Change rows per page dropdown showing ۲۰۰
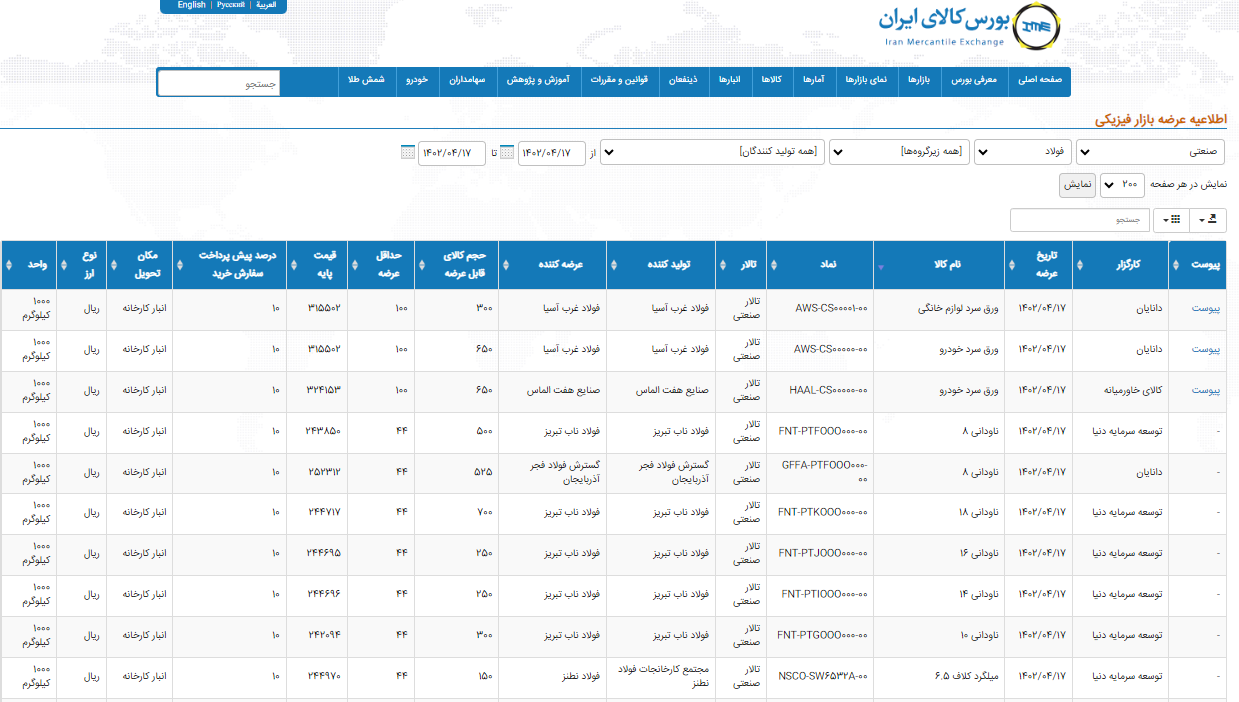Image resolution: width=1239 pixels, height=702 pixels. (x=1123, y=185)
